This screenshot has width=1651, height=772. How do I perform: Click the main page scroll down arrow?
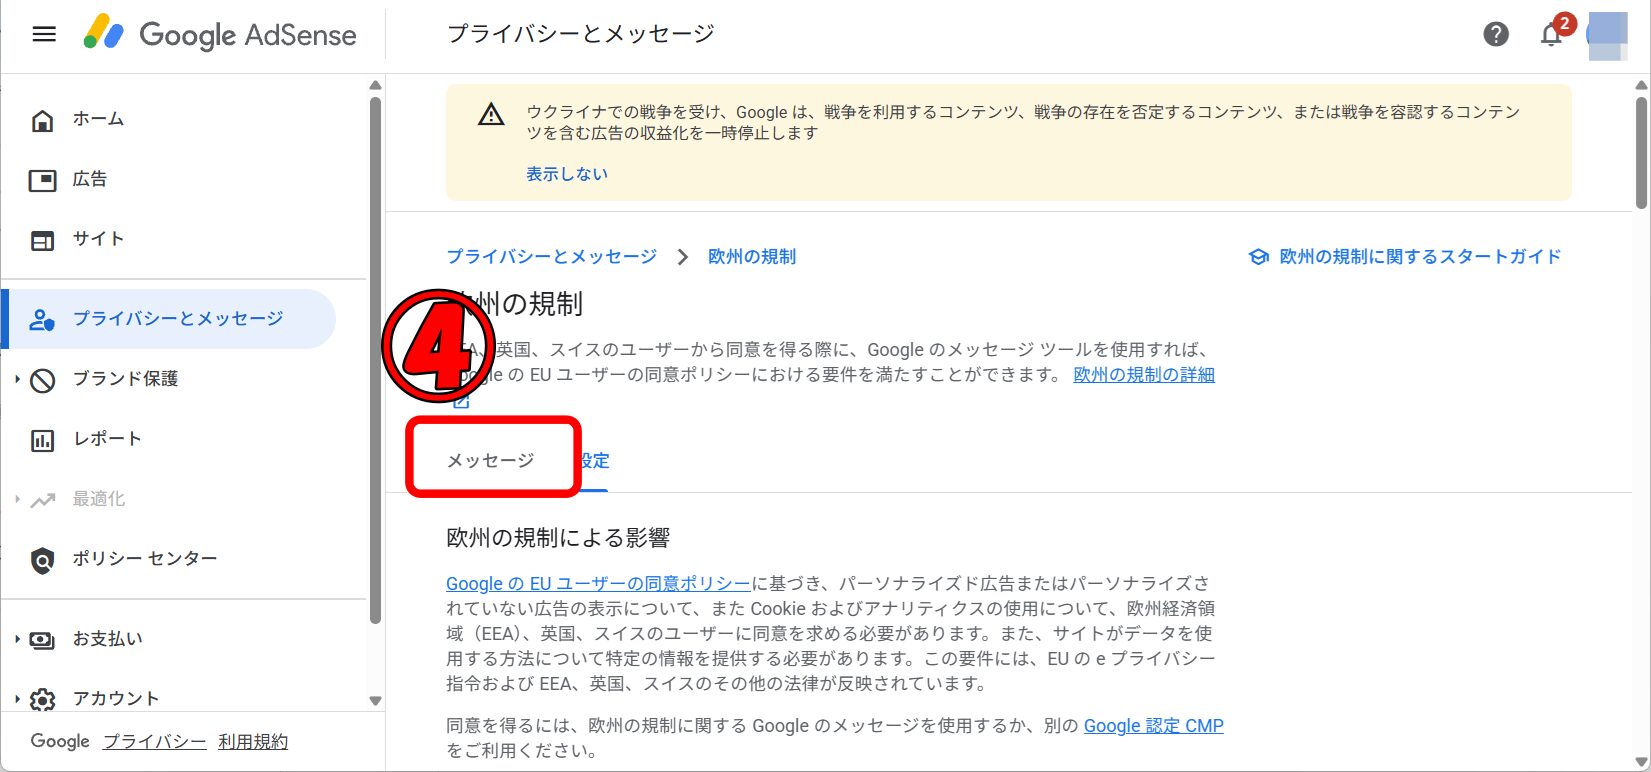(1641, 761)
